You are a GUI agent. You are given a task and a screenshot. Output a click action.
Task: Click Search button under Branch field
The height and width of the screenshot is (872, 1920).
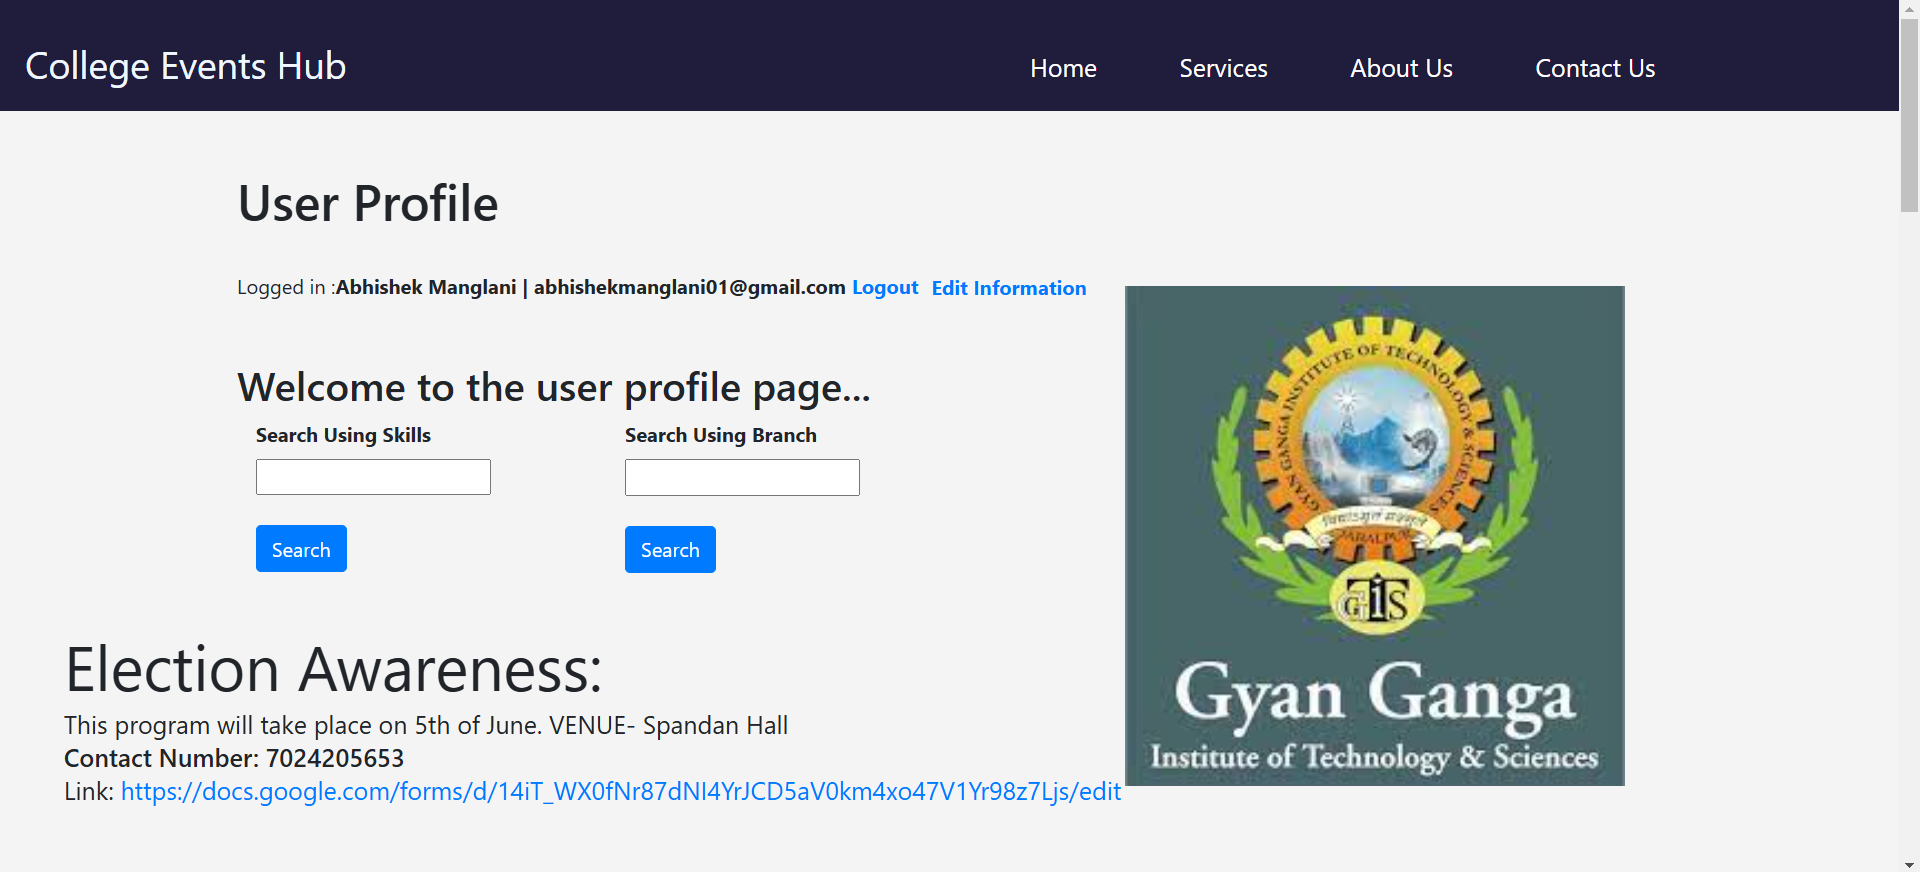pyautogui.click(x=670, y=549)
